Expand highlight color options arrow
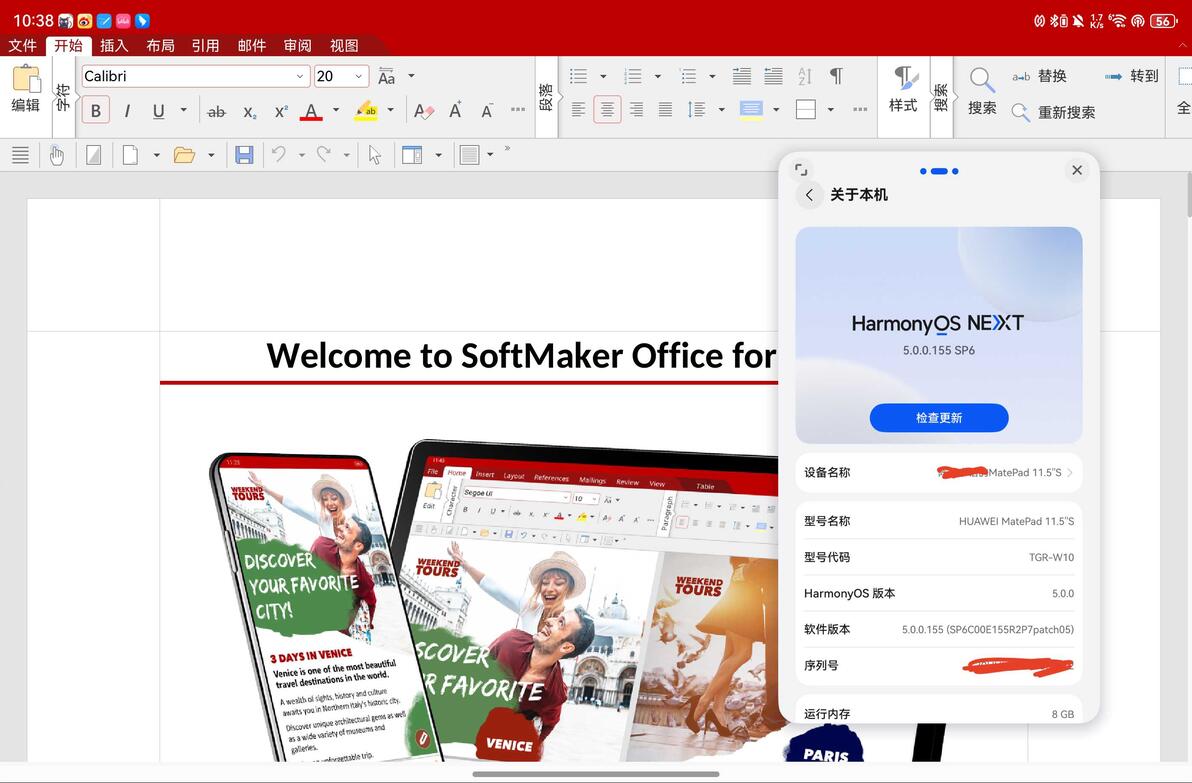Viewport: 1192px width, 783px height. click(x=391, y=110)
